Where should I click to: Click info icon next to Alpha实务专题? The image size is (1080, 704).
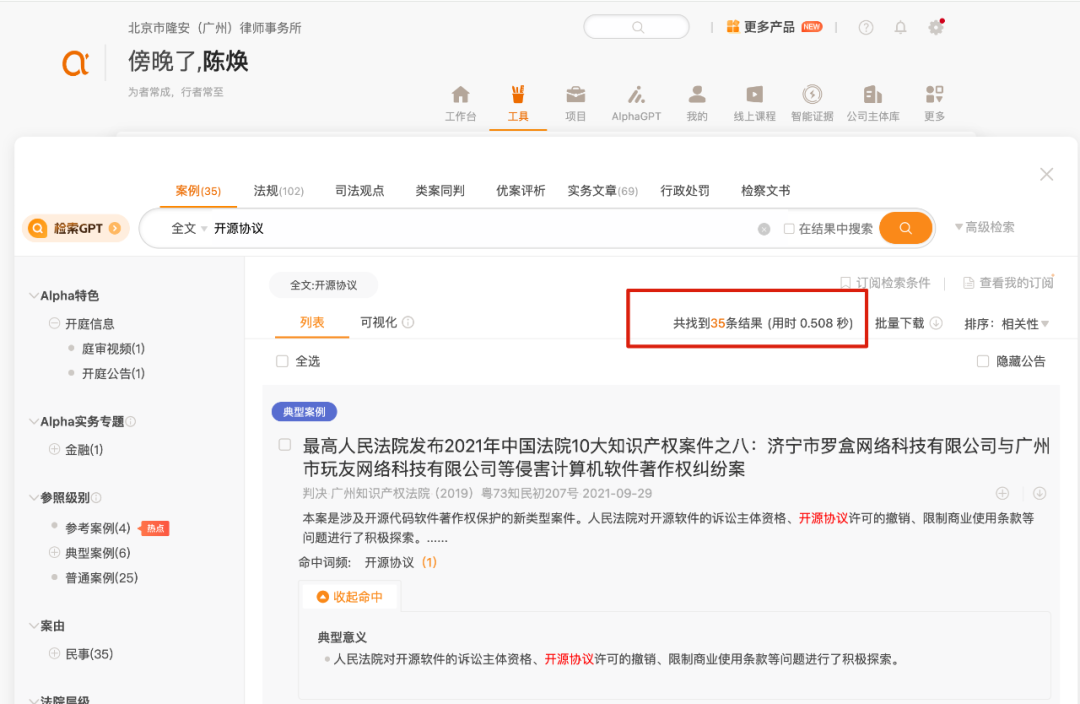click(x=131, y=422)
